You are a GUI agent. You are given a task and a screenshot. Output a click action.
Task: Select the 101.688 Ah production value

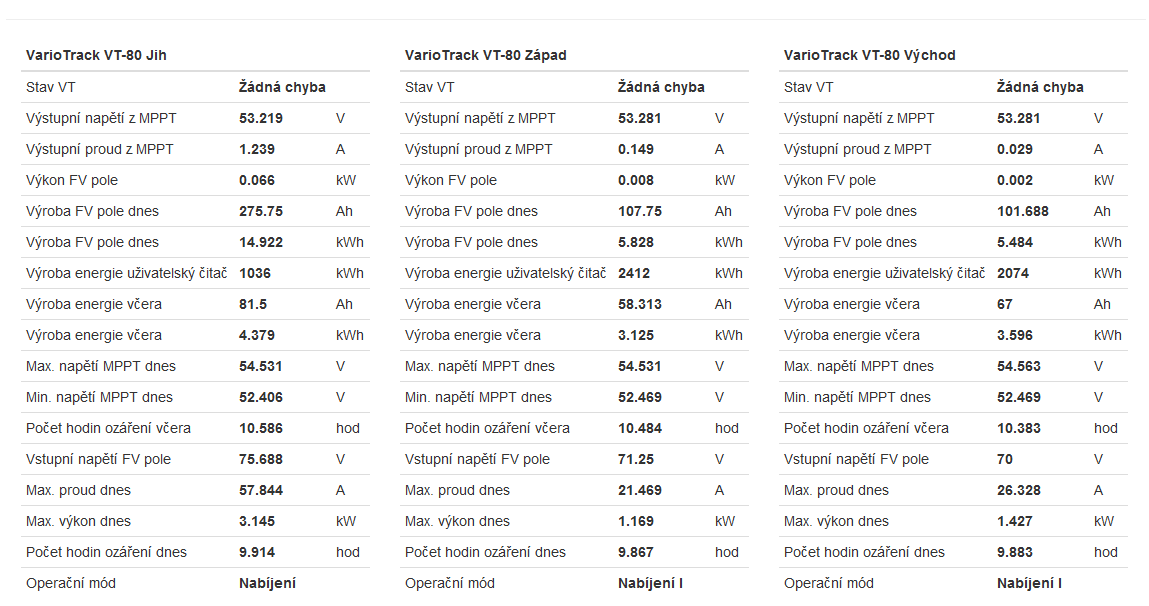pos(1023,211)
